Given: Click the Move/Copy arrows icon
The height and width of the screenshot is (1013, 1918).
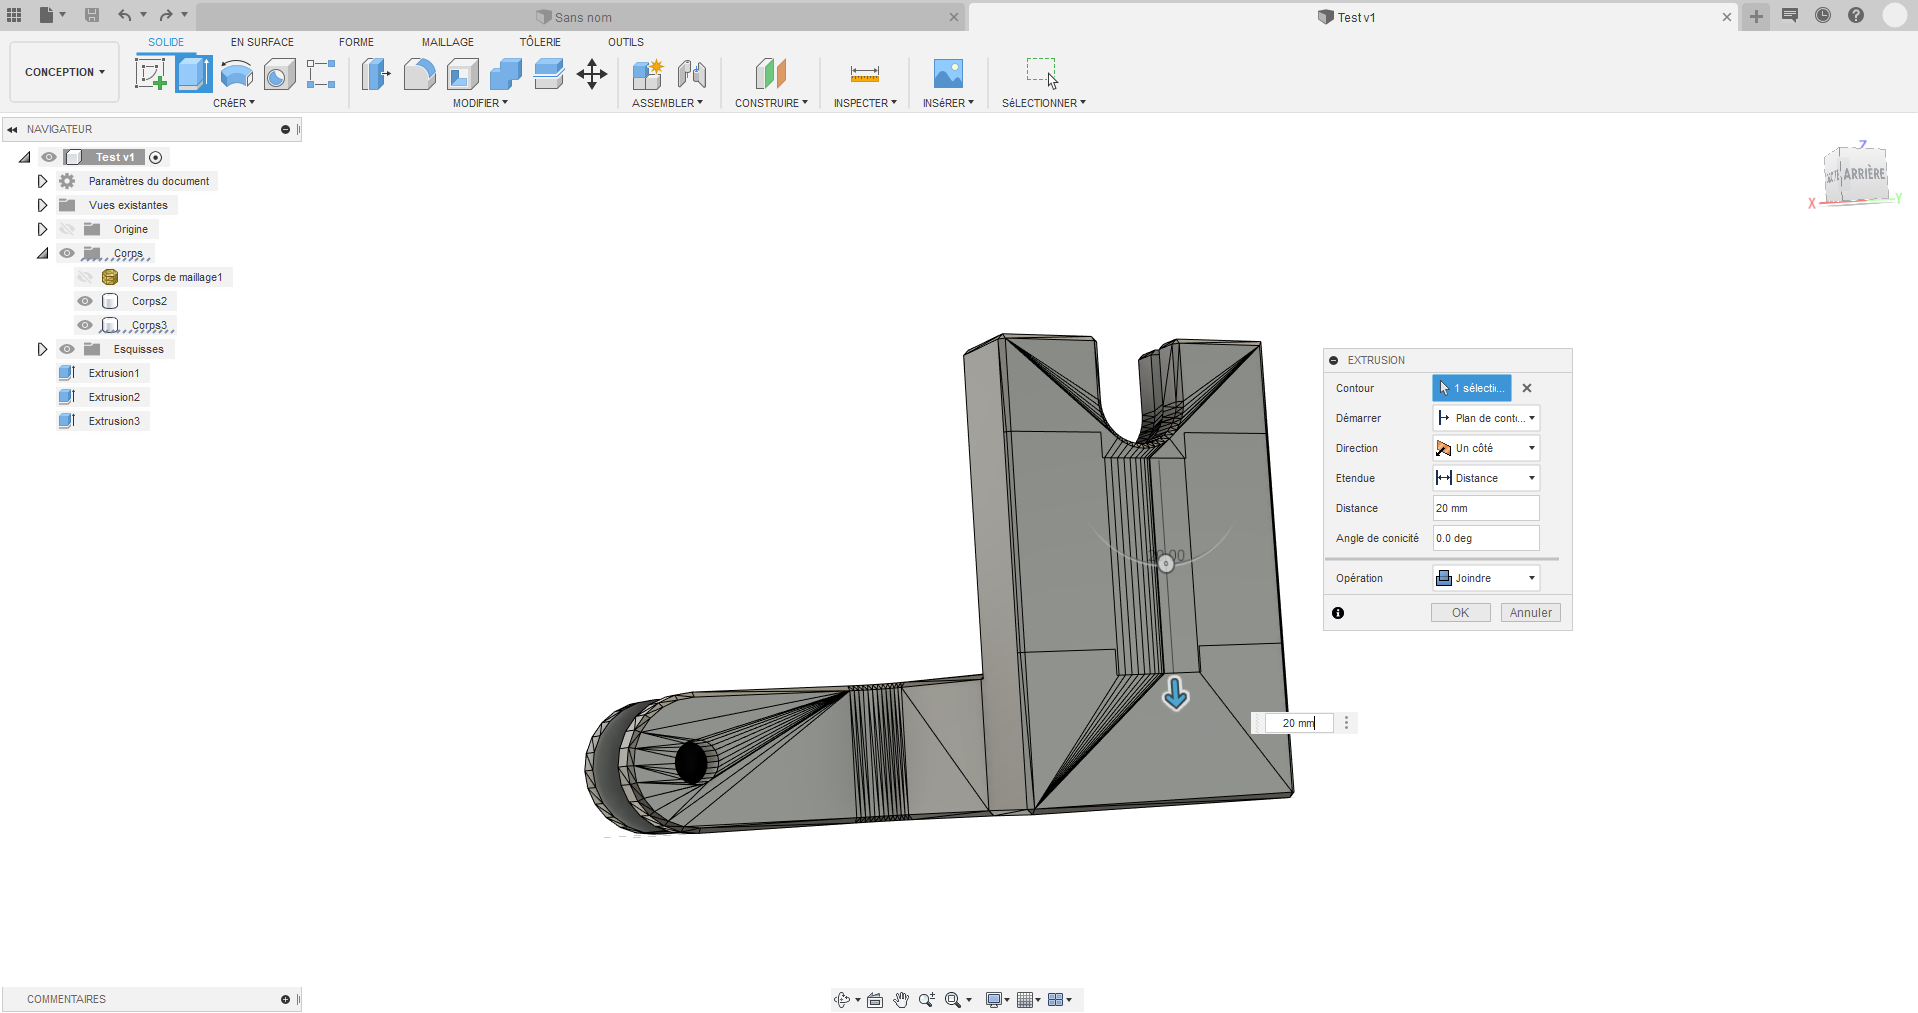Looking at the screenshot, I should [592, 74].
